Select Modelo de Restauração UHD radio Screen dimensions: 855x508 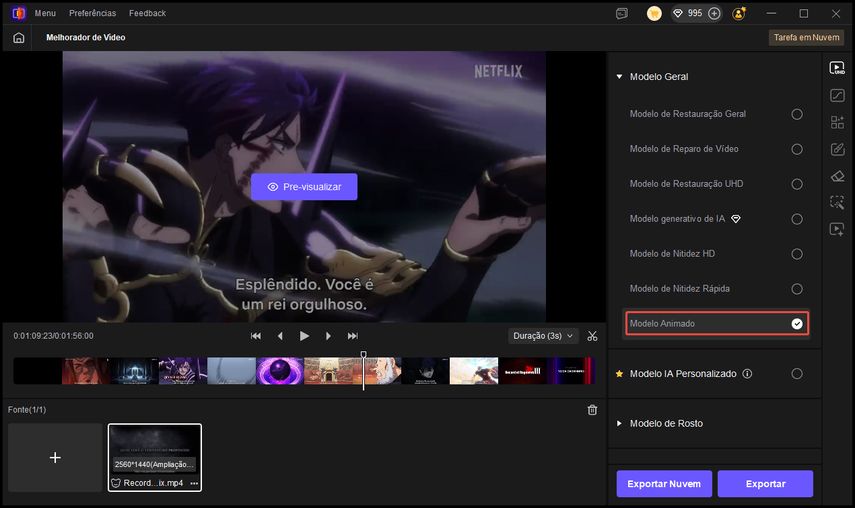[x=797, y=184]
